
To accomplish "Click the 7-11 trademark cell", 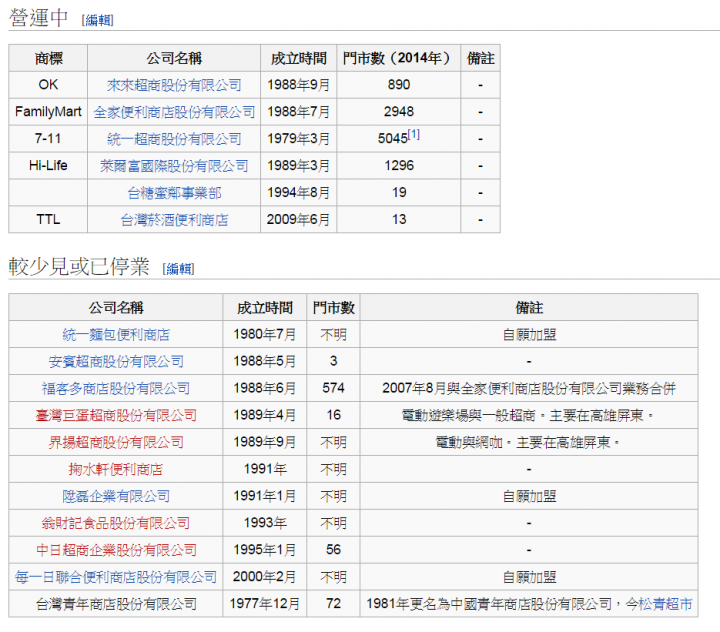I will click(48, 139).
